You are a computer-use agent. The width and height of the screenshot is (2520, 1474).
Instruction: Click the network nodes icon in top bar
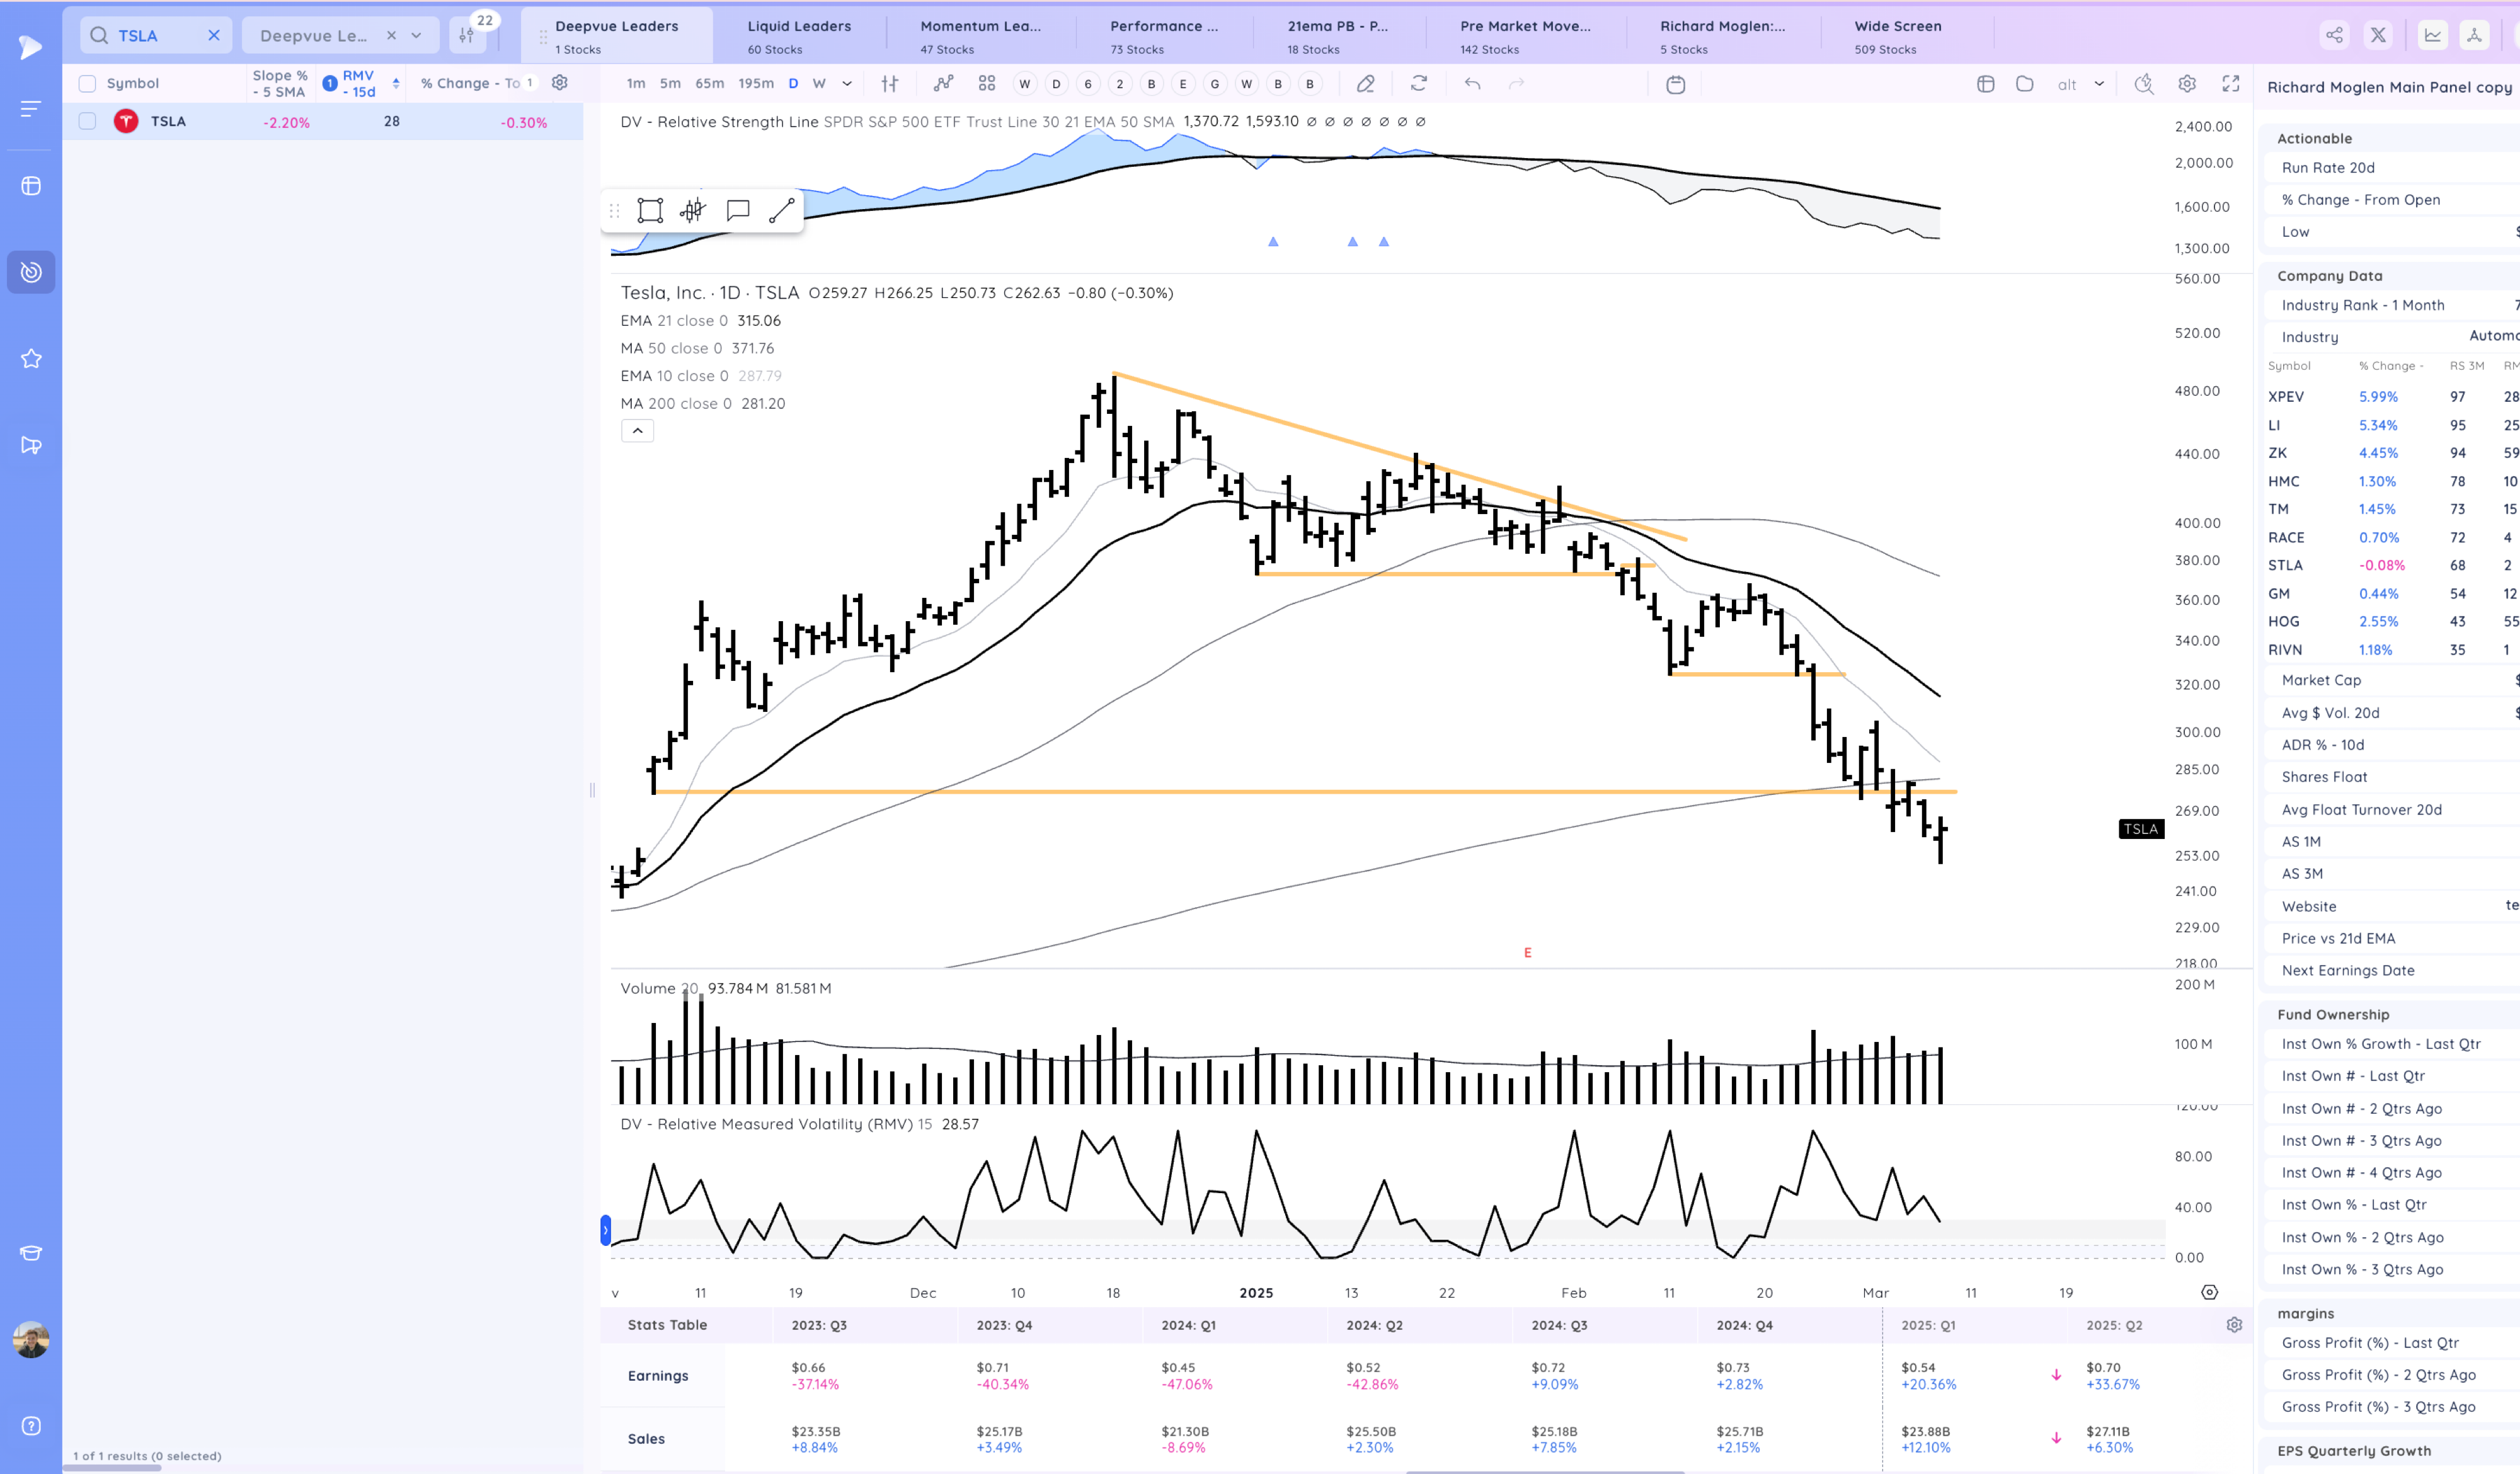click(2474, 35)
